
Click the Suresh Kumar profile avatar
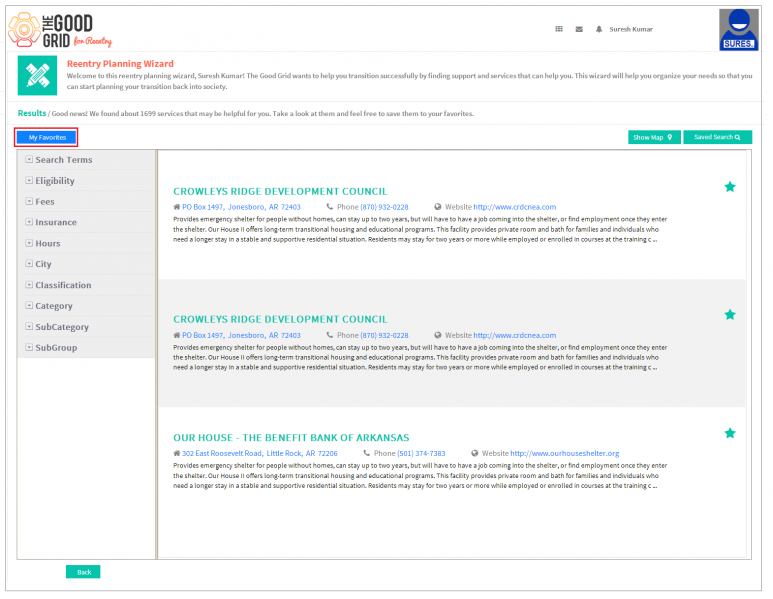pyautogui.click(x=738, y=30)
